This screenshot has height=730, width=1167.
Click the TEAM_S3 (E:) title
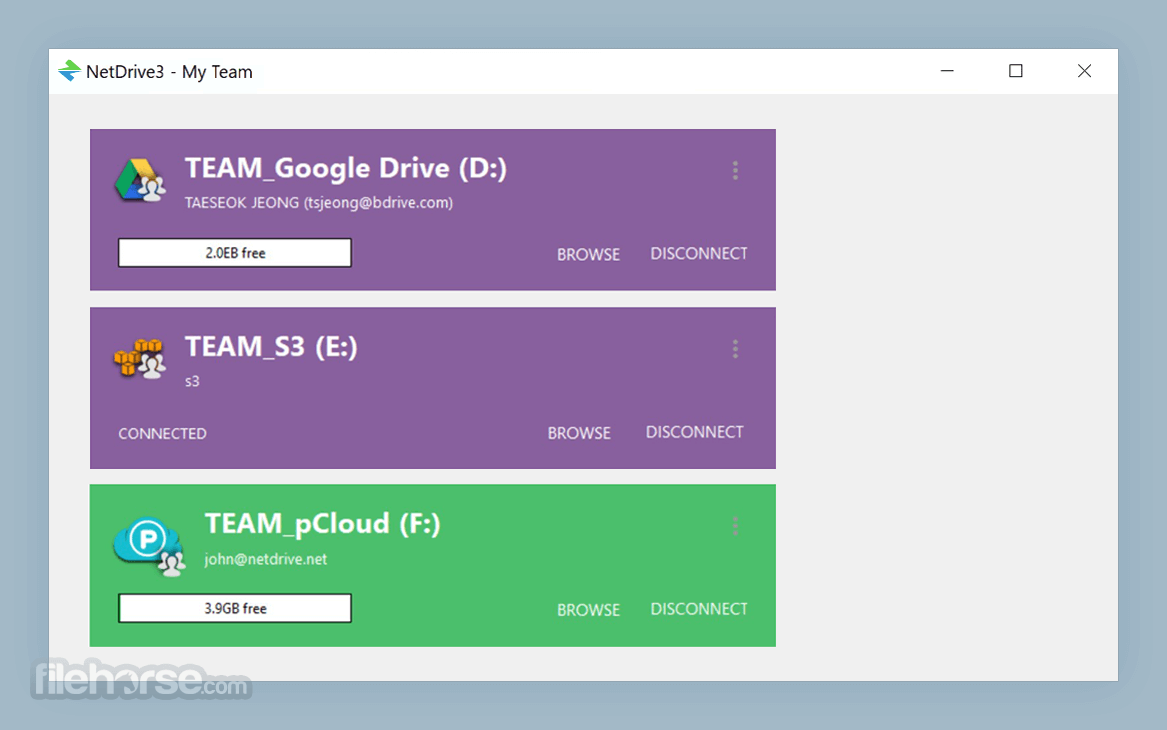pyautogui.click(x=271, y=347)
